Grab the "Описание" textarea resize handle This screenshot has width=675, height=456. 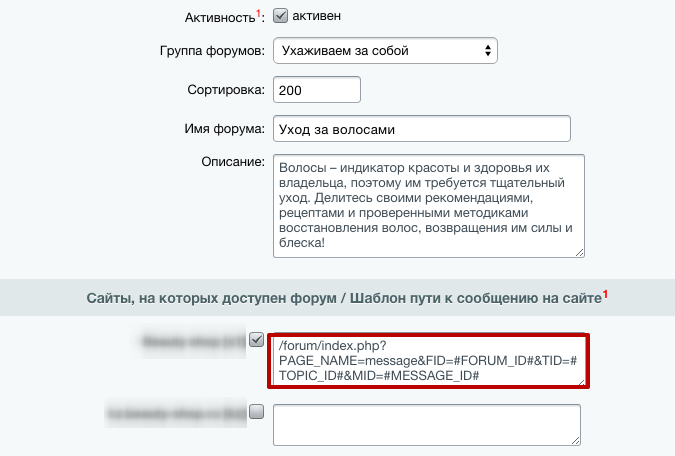[x=579, y=252]
